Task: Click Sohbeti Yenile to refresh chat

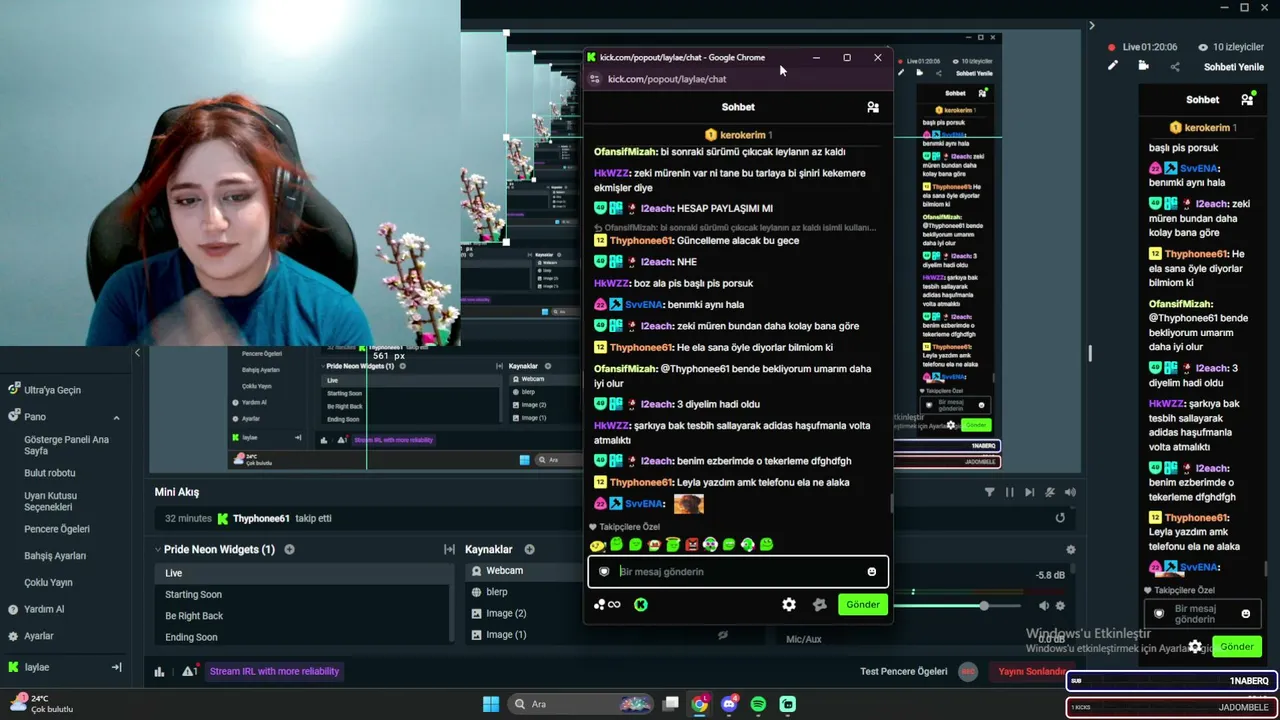Action: tap(1234, 67)
